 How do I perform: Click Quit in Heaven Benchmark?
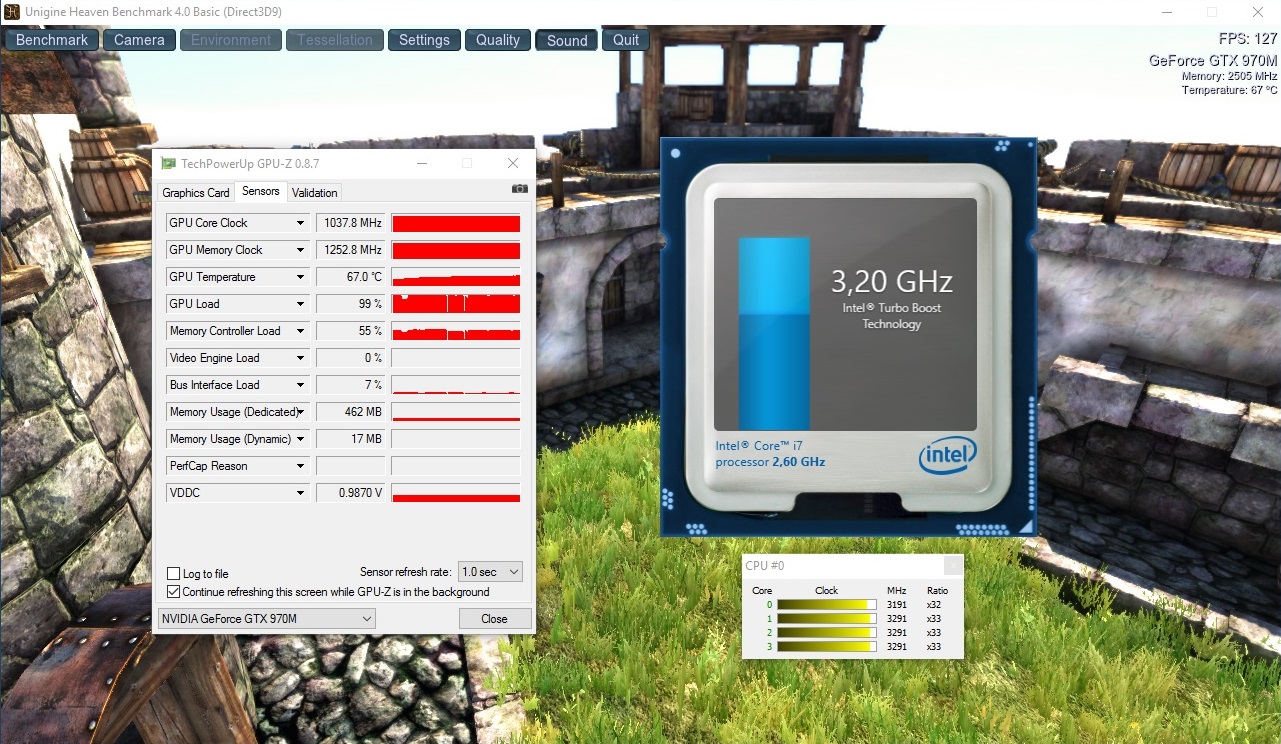[626, 40]
